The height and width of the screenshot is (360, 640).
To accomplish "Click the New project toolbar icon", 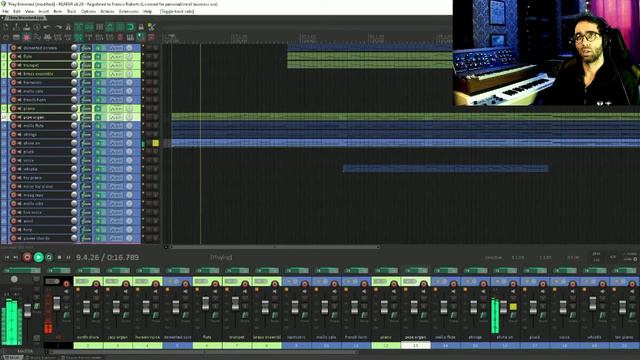I will pos(6,27).
